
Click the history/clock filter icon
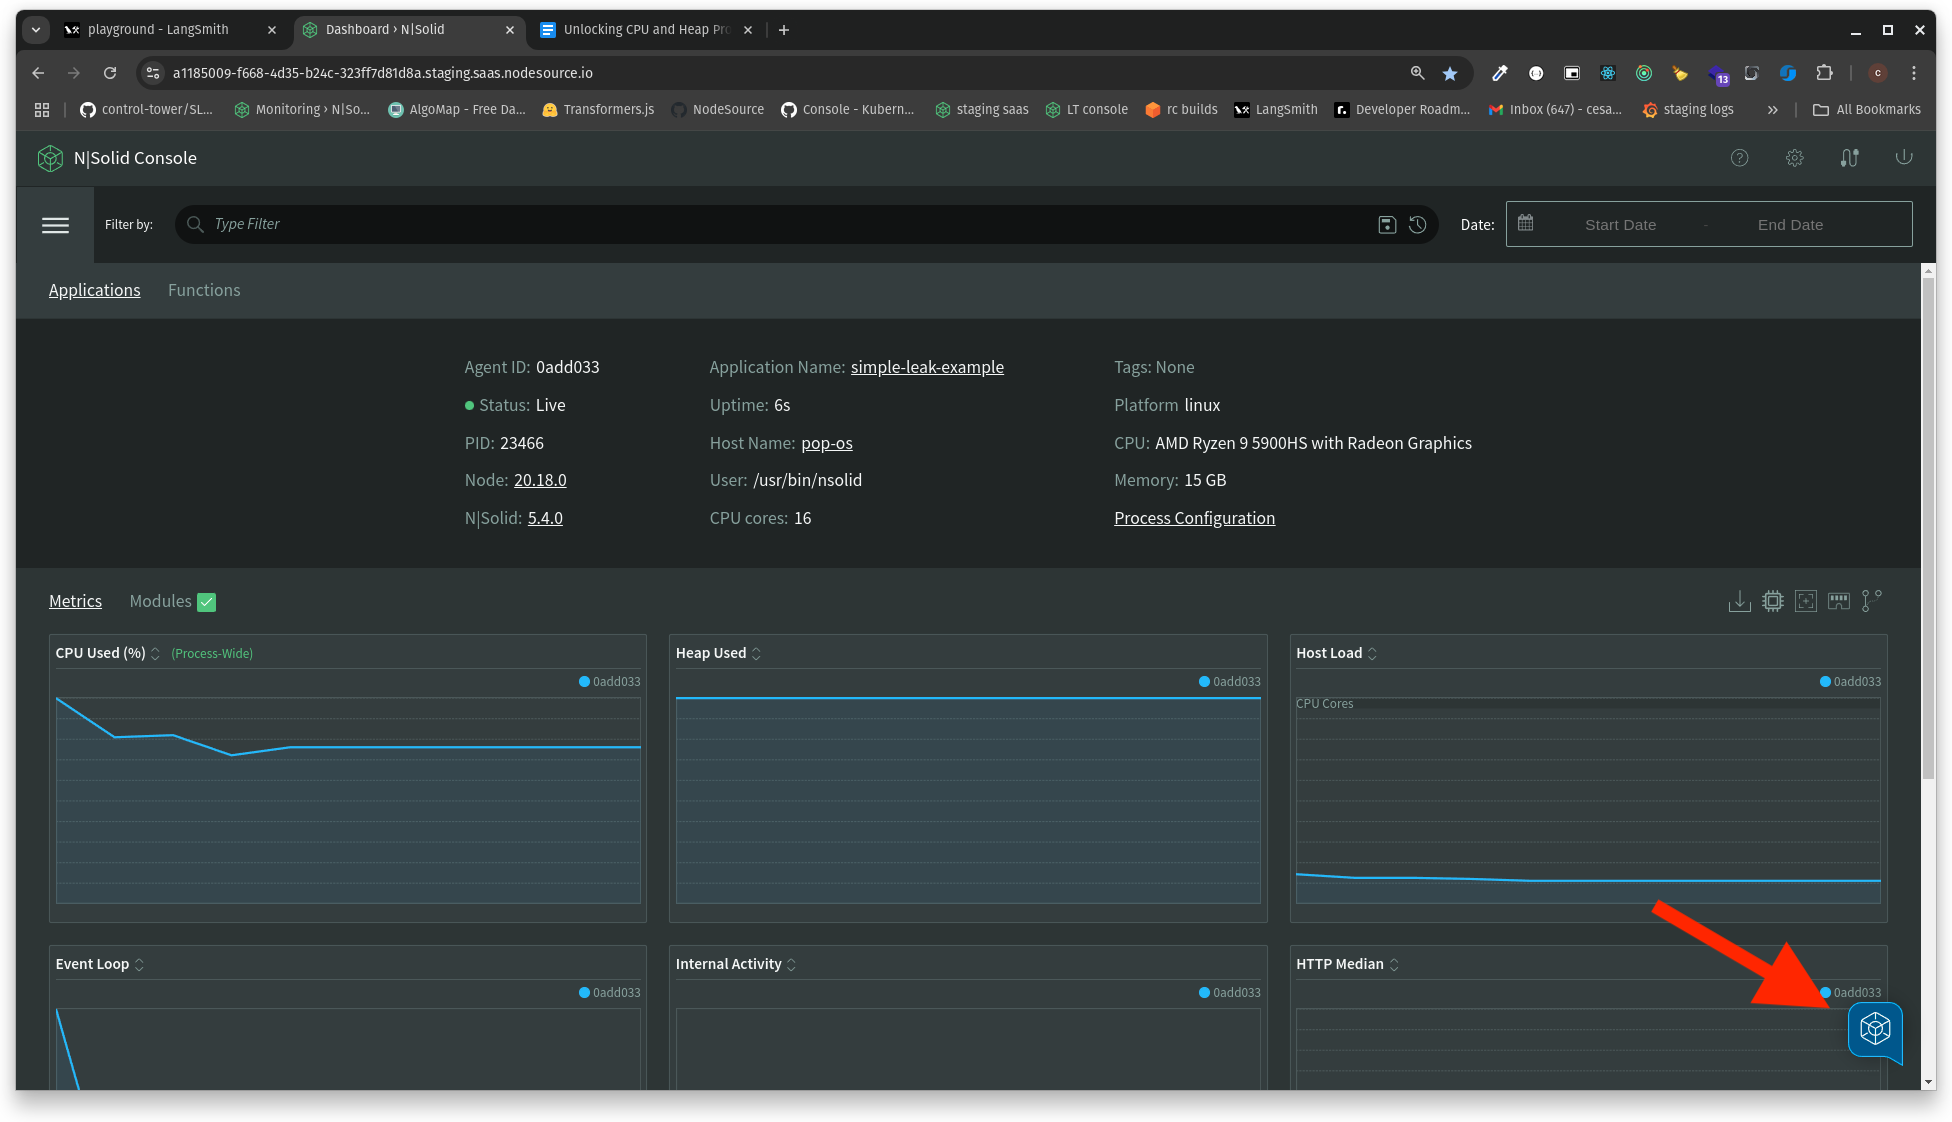pyautogui.click(x=1417, y=224)
